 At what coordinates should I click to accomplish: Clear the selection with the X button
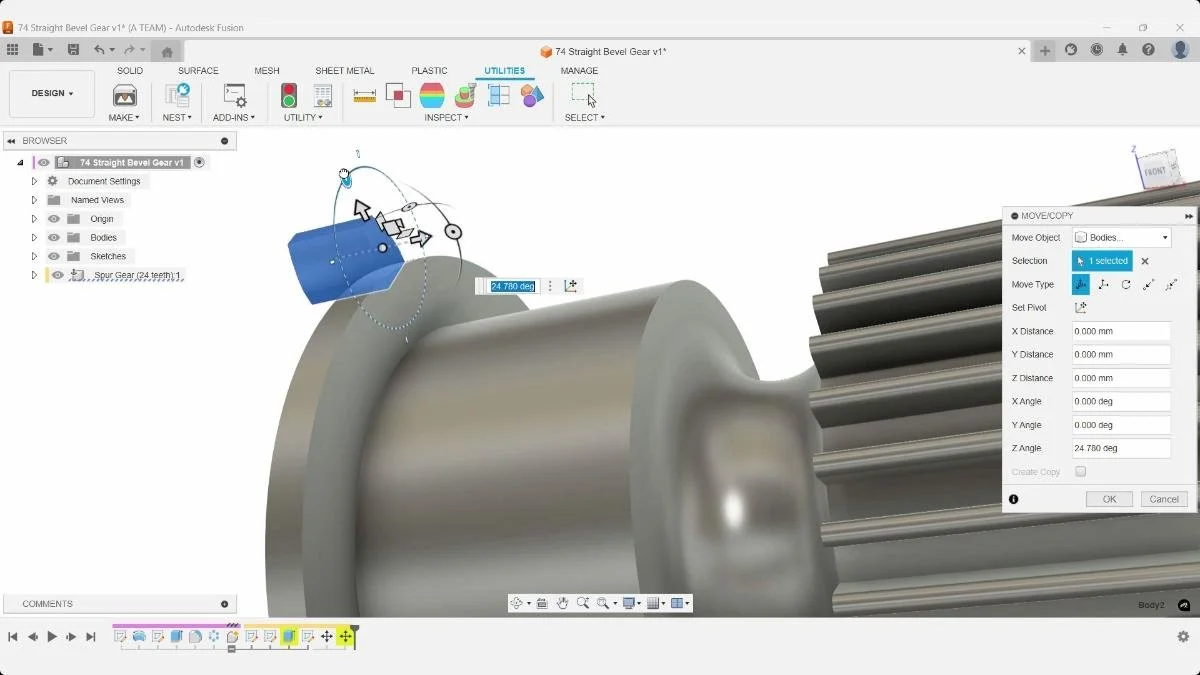1145,261
